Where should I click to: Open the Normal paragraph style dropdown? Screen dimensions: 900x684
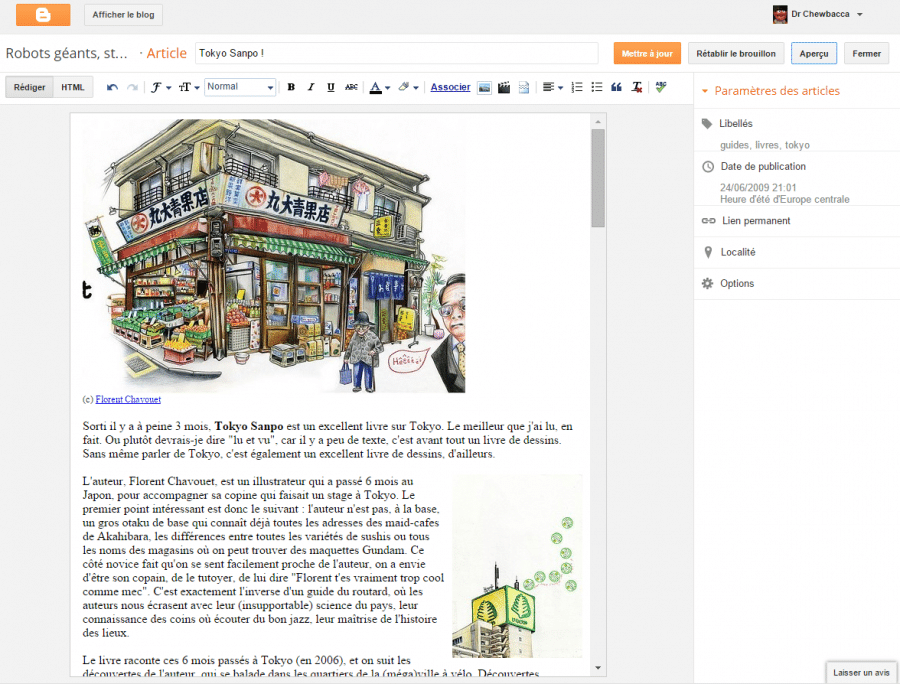pyautogui.click(x=240, y=88)
